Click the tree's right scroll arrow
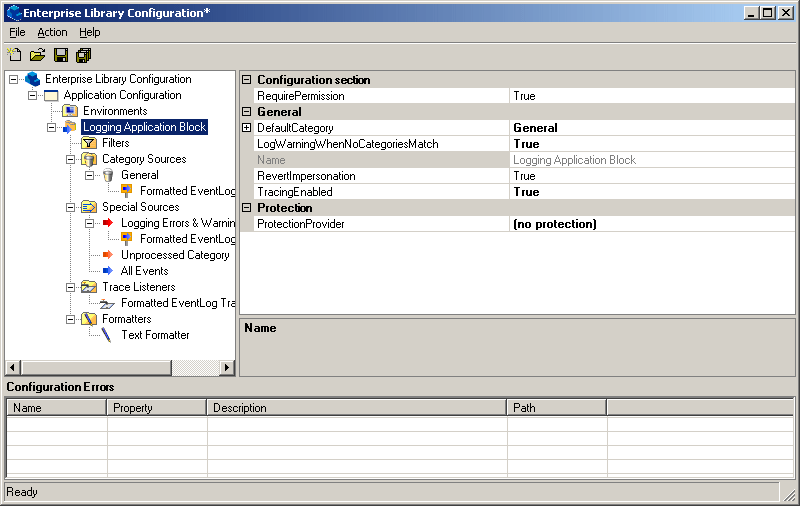The height and width of the screenshot is (506, 800). coord(227,368)
